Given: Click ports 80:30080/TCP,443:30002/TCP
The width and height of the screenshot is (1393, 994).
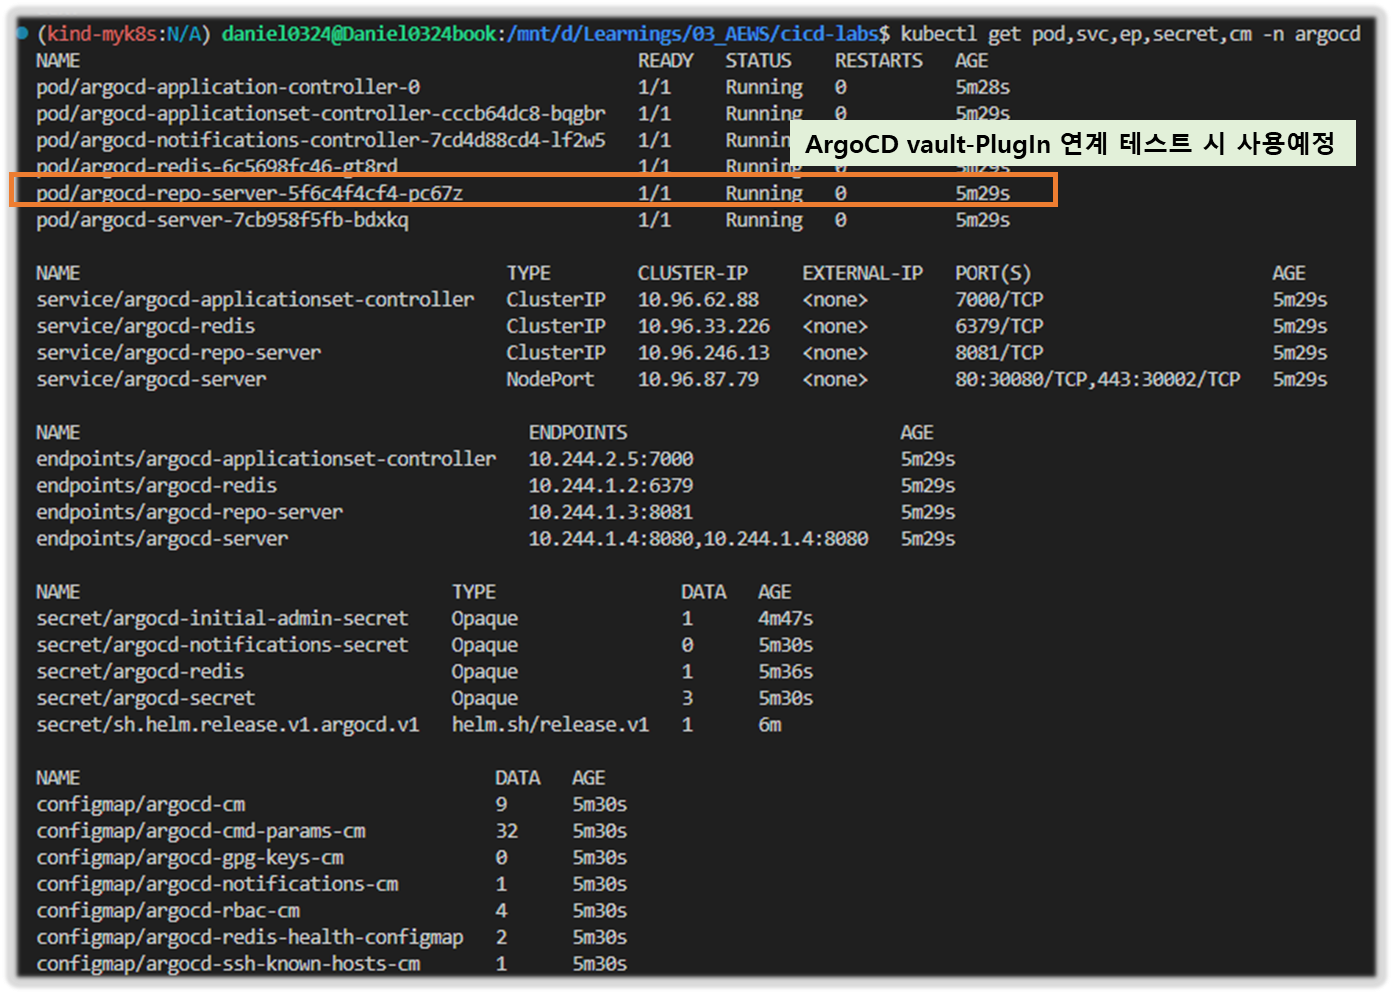Looking at the screenshot, I should tap(1097, 379).
